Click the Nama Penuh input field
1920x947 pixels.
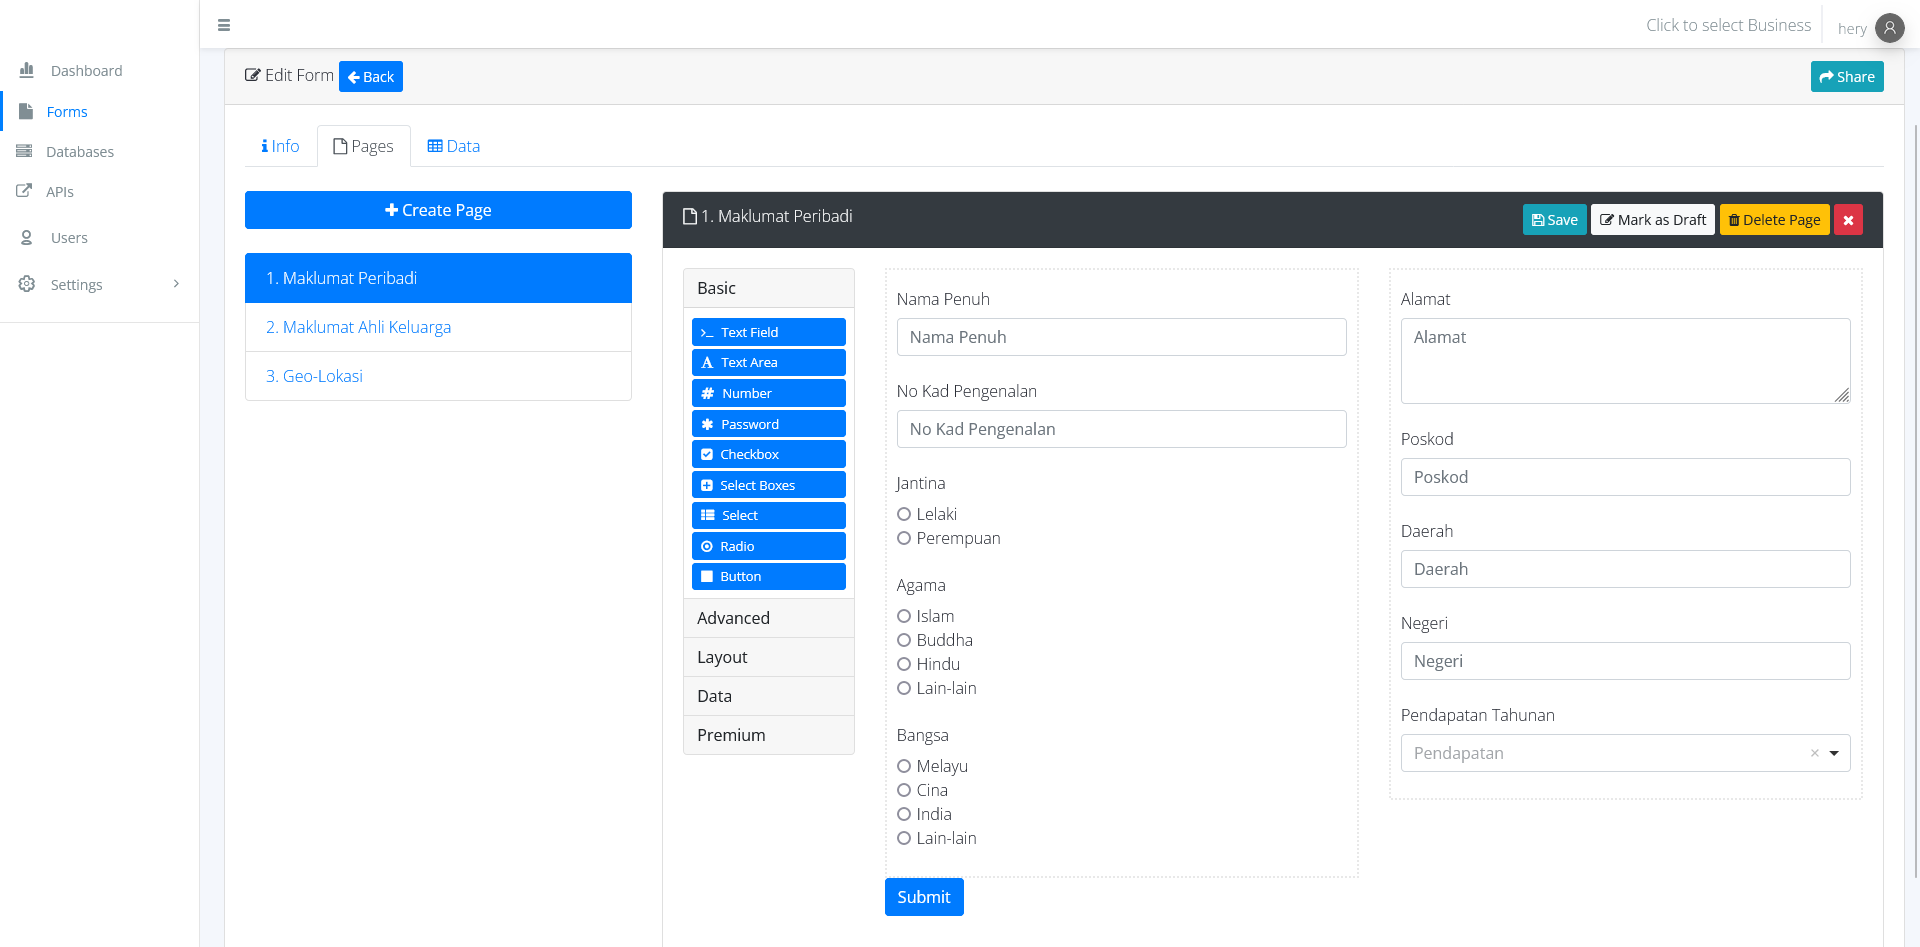(1121, 337)
